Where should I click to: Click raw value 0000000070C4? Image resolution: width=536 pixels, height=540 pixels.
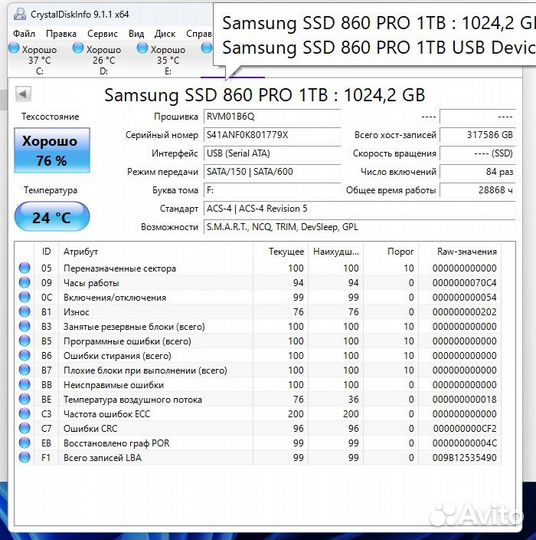[x=464, y=283]
